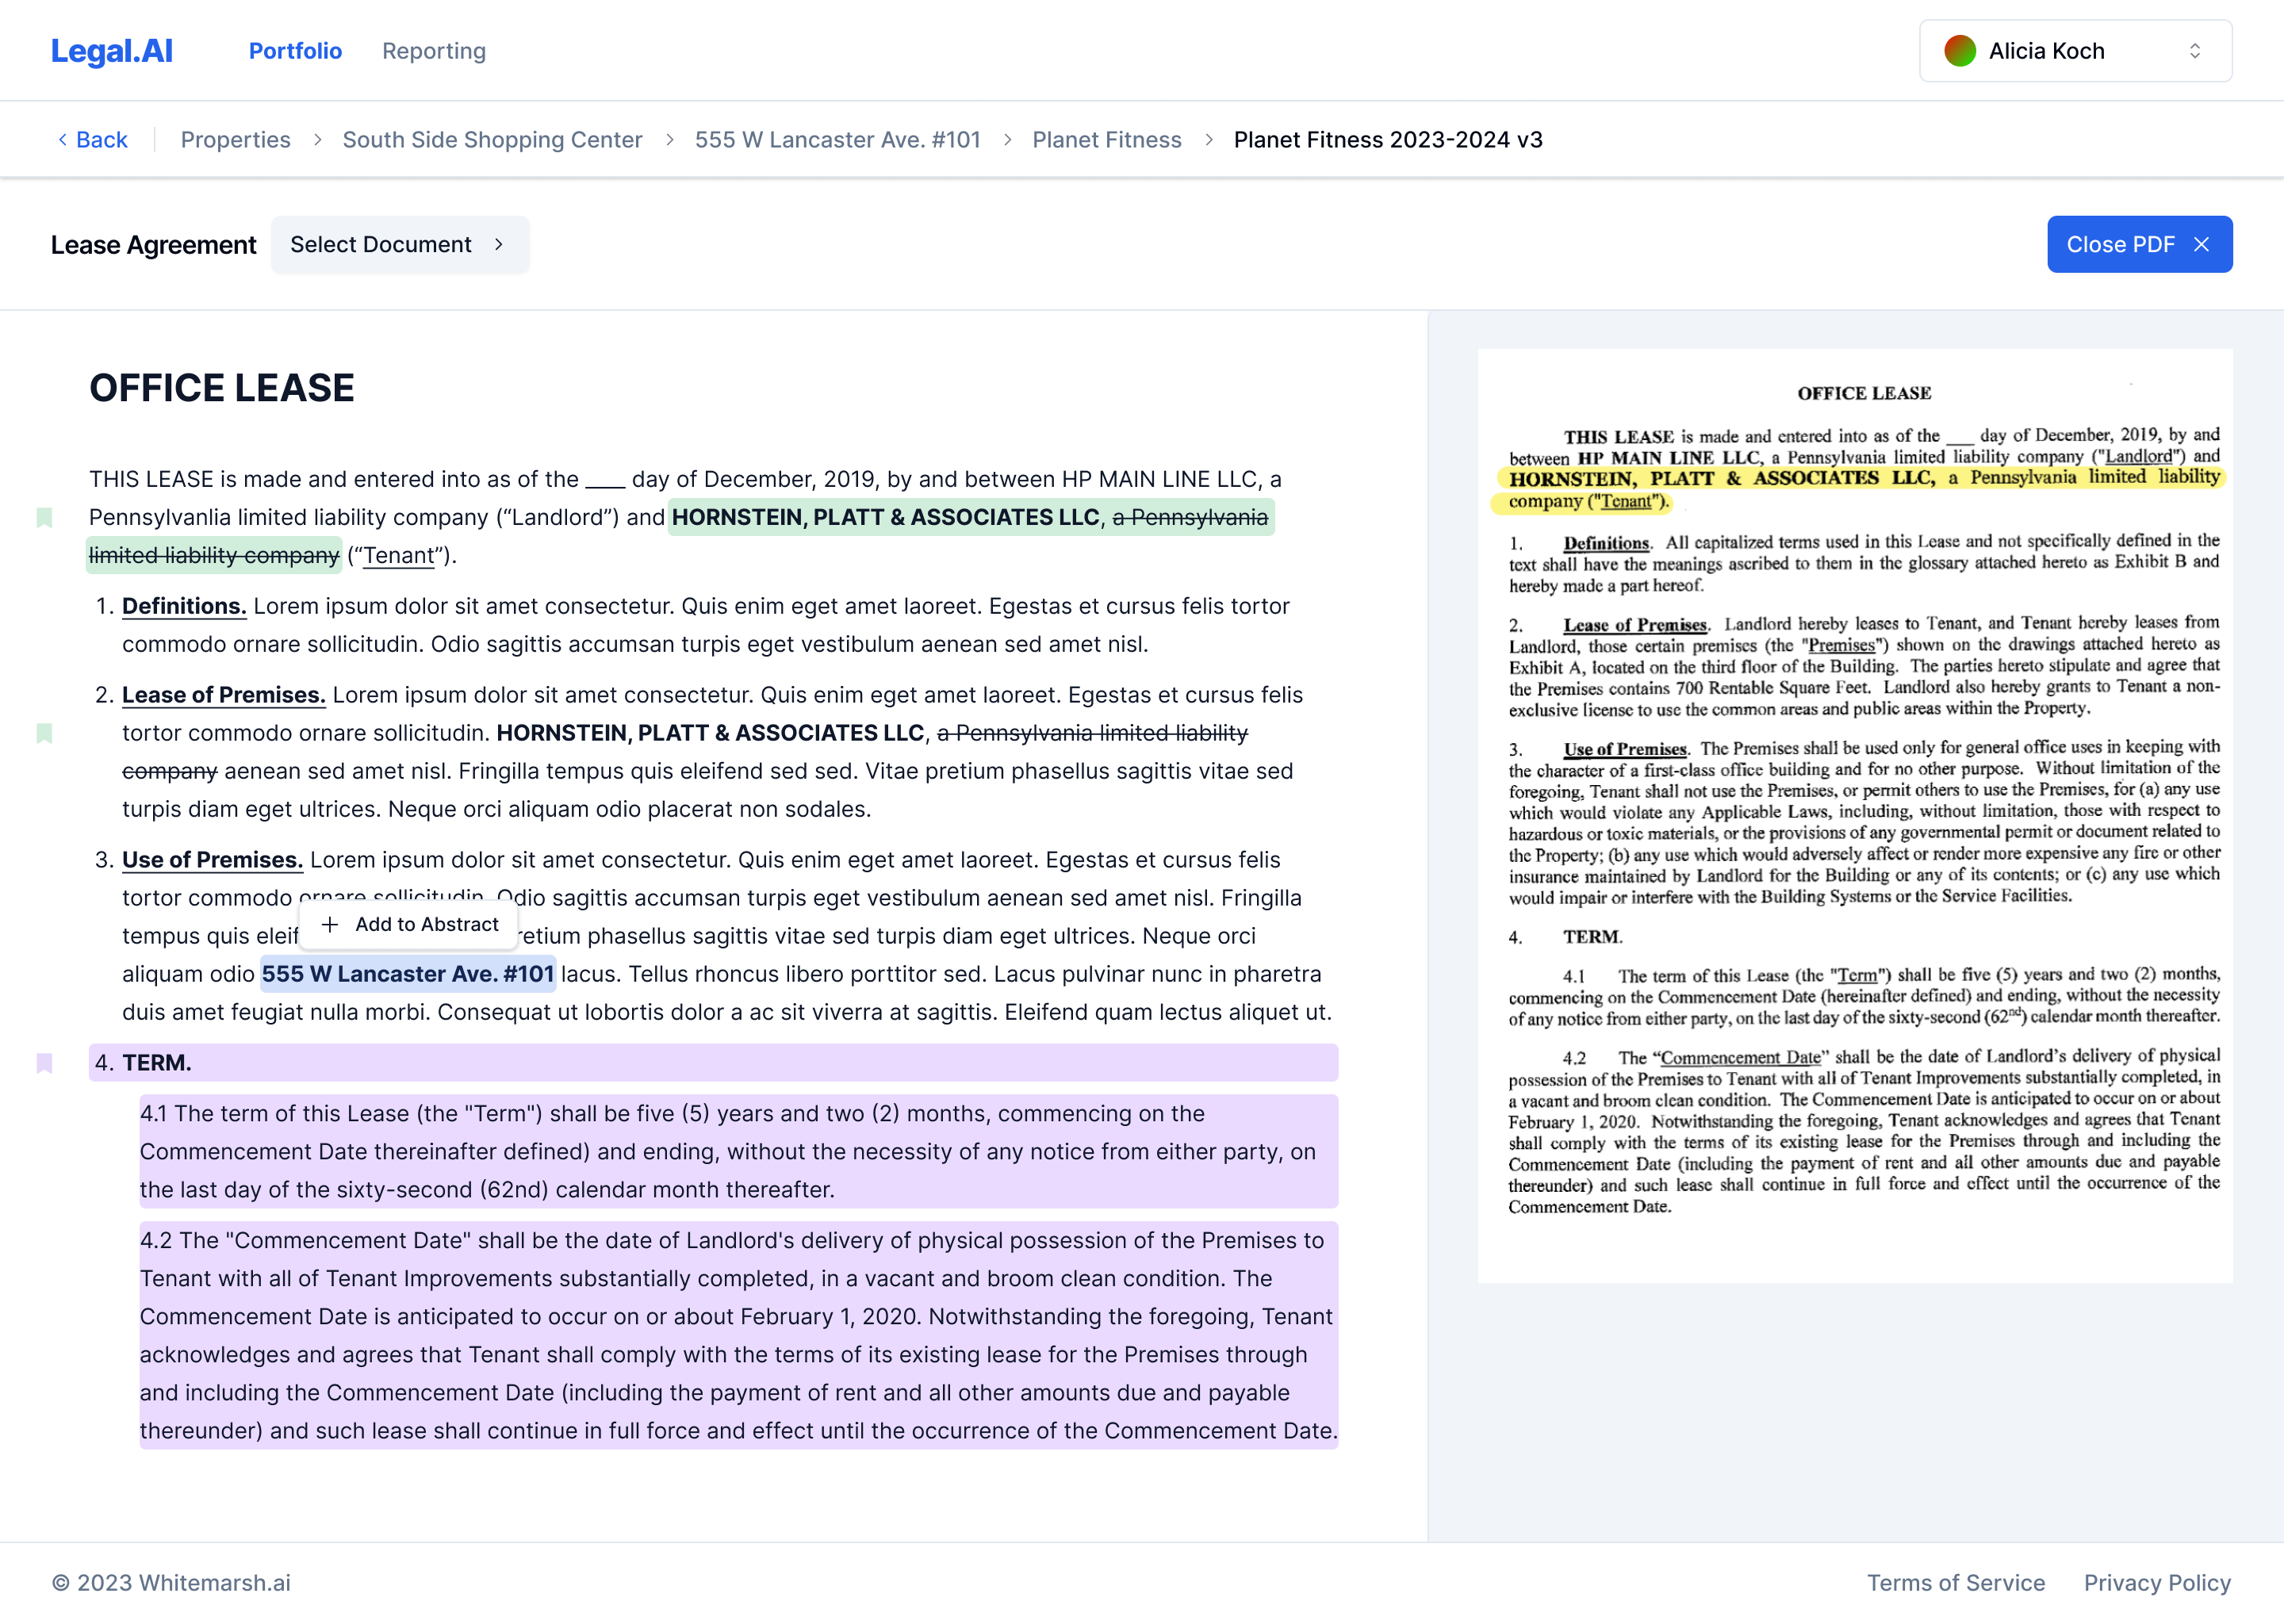Click the Lease of Premises heading
This screenshot has height=1624, width=2284.
tap(224, 695)
